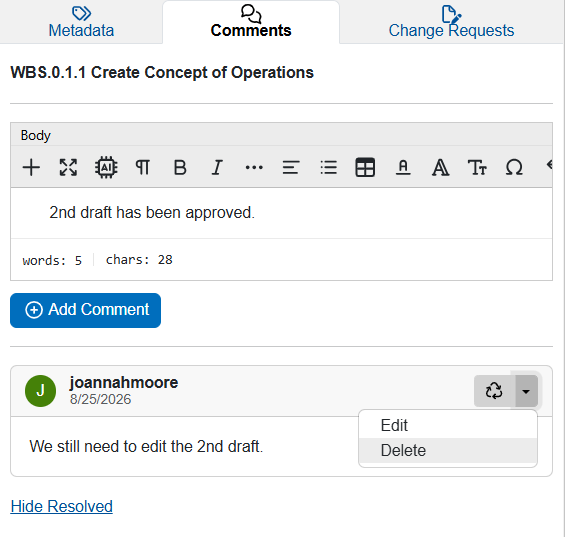Insert special character with Omega icon

[x=514, y=168]
